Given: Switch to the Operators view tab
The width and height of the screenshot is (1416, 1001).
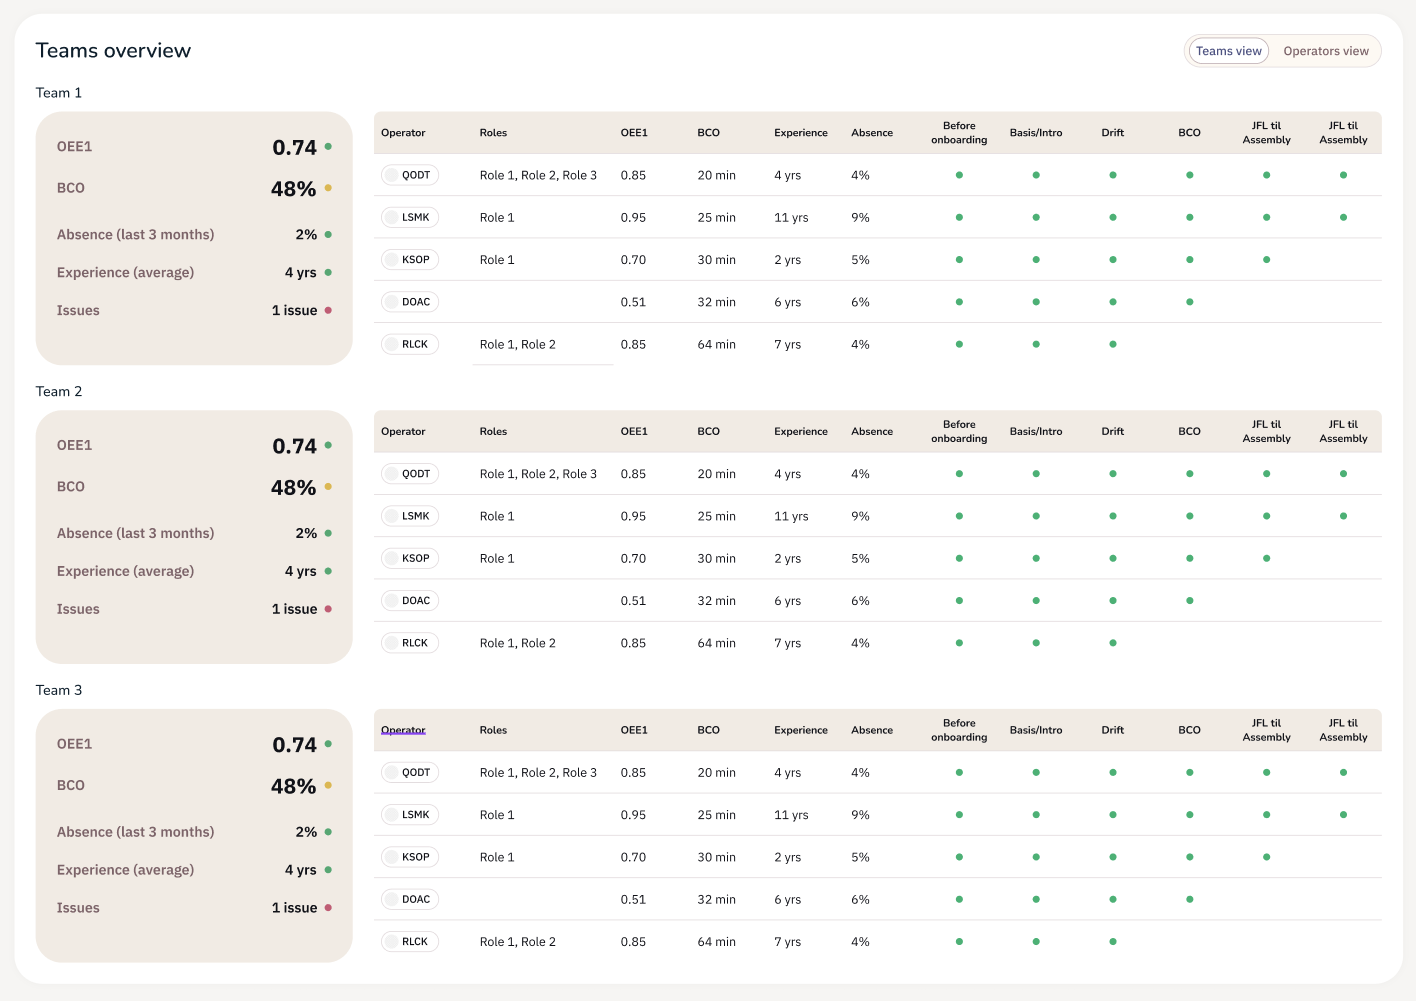Looking at the screenshot, I should pyautogui.click(x=1326, y=51).
